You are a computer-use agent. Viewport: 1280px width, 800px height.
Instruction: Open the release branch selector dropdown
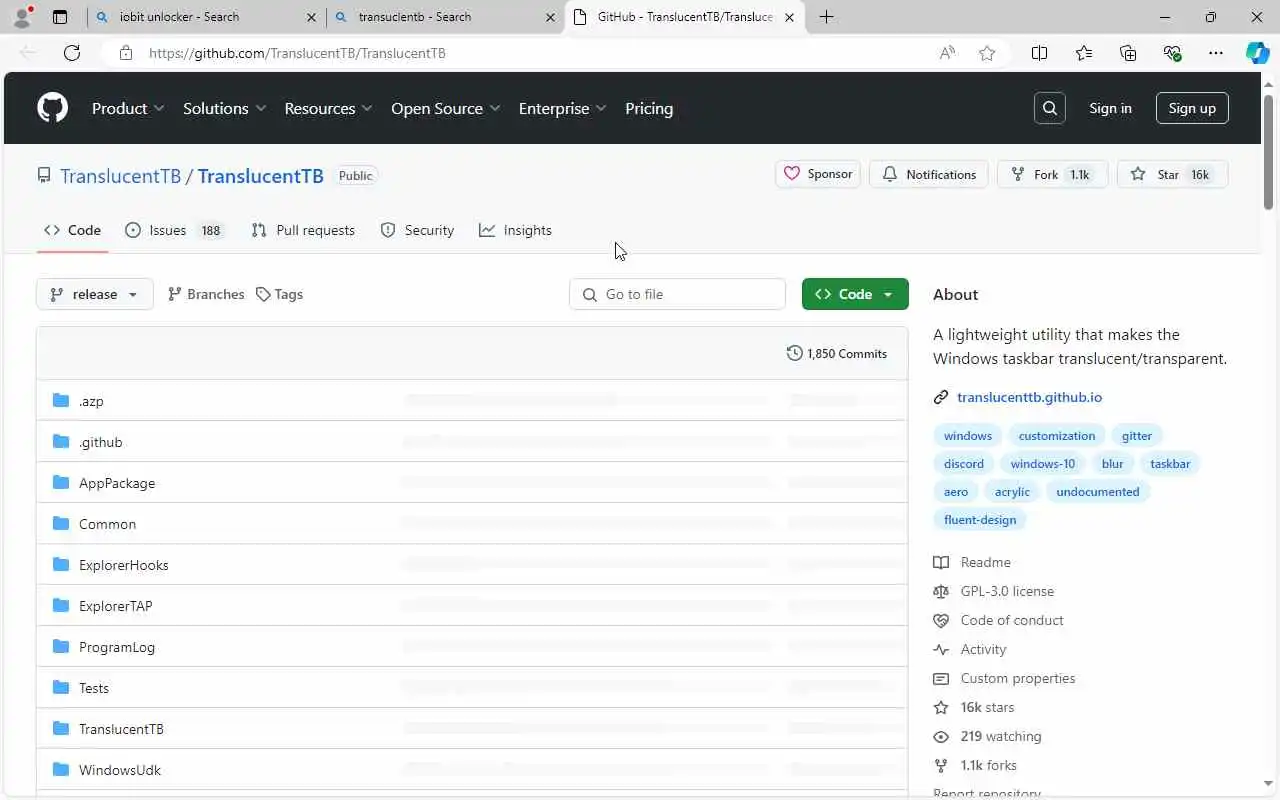[x=95, y=294]
